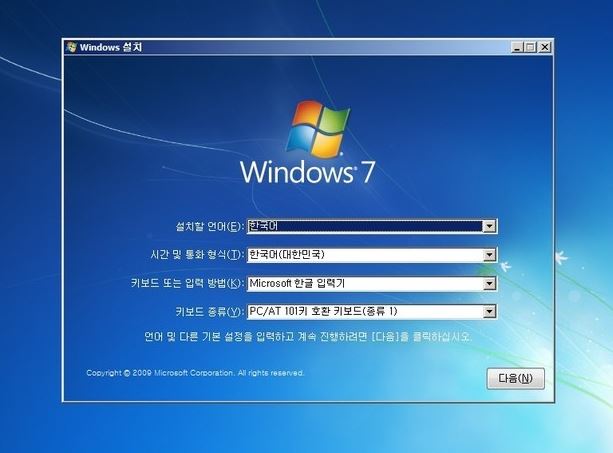Viewport: 613px width, 453px height.
Task: Maximize the Windows 설치 window
Action: click(x=530, y=48)
